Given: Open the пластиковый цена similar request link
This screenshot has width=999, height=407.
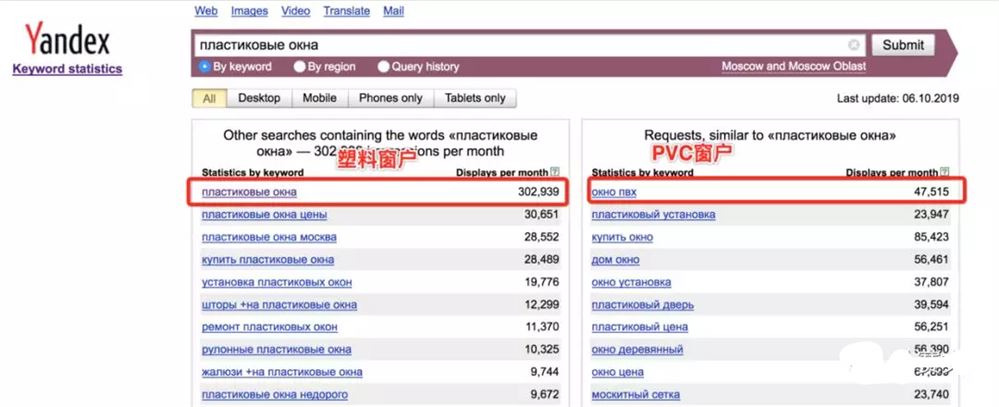Looking at the screenshot, I should click(640, 327).
